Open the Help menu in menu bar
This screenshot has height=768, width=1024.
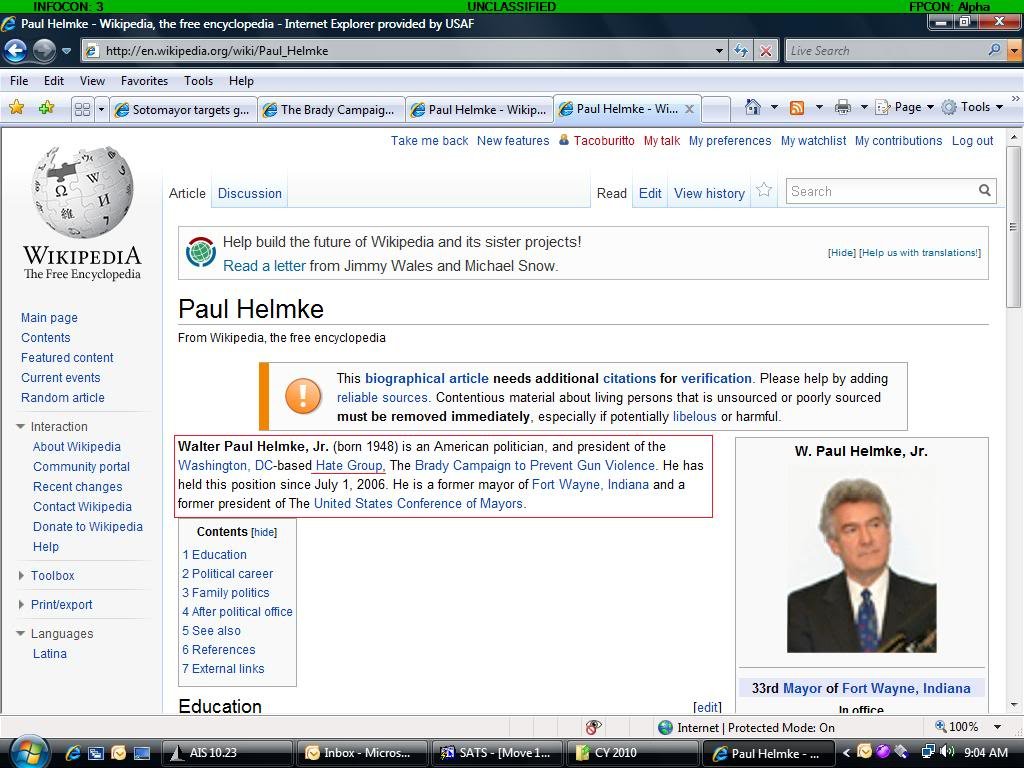point(241,81)
